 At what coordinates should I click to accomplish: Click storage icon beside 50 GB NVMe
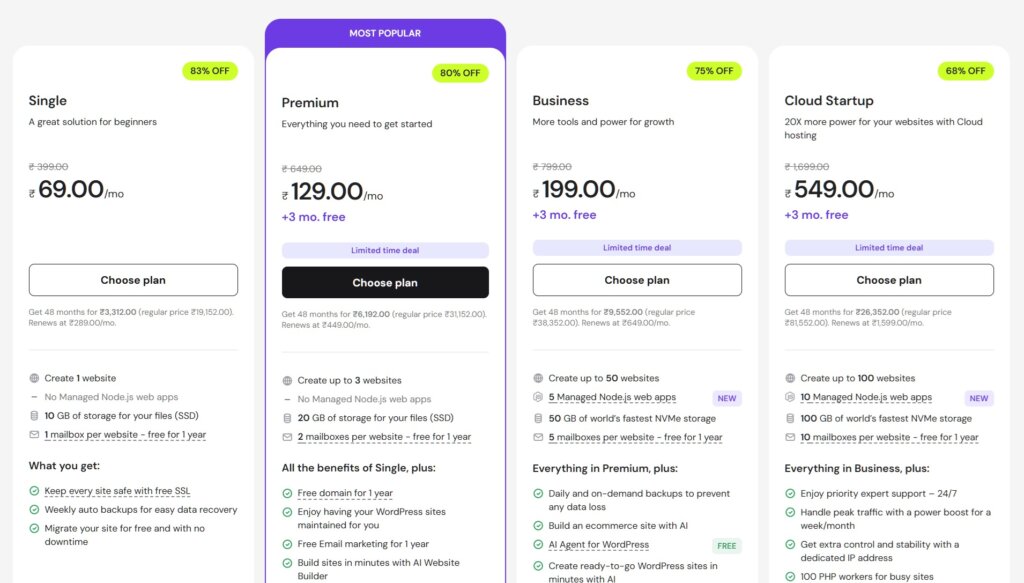coord(538,419)
